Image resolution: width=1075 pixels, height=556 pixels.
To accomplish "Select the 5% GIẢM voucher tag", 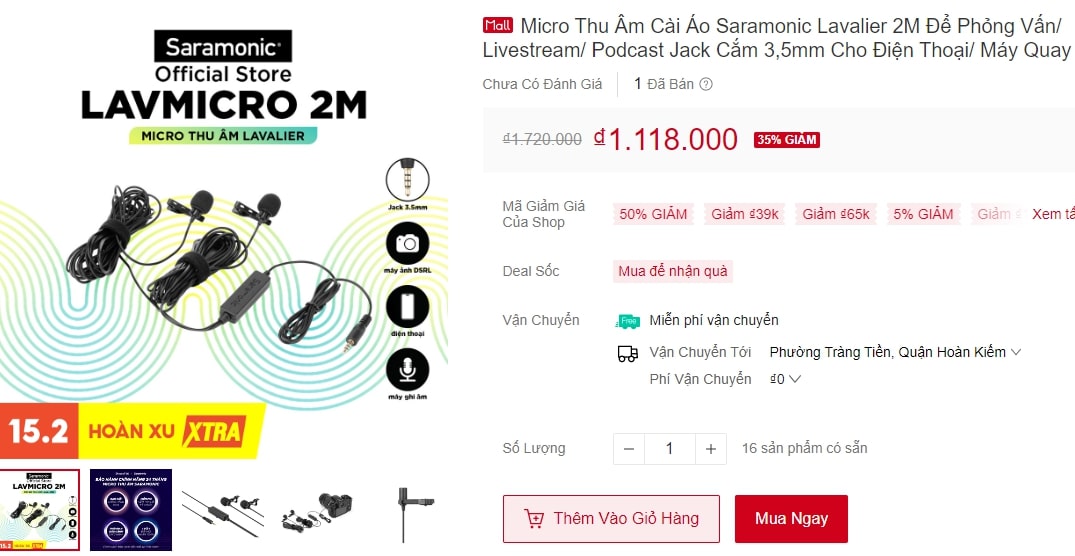I will (x=923, y=214).
